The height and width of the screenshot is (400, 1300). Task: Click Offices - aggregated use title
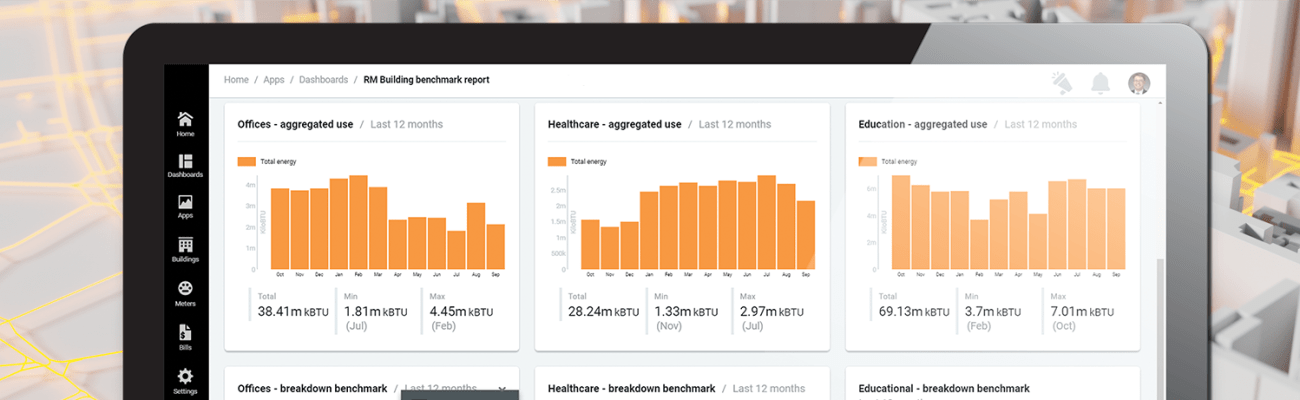[x=295, y=125]
